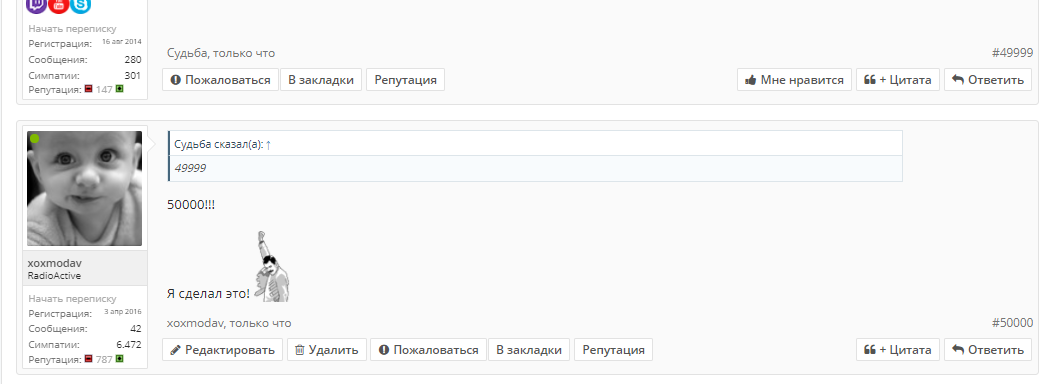Delete post #50000 with Удалить
The width and height of the screenshot is (1045, 384).
coord(327,350)
